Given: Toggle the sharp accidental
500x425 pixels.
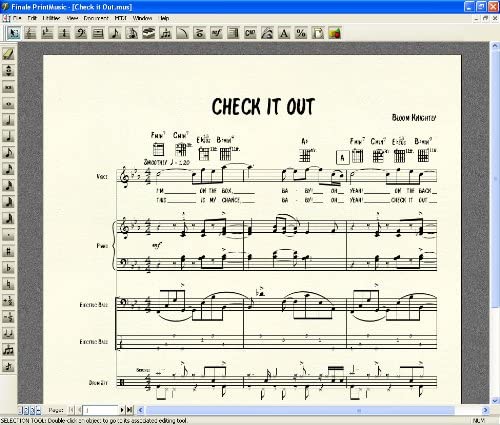Looking at the screenshot, I should point(8,251).
